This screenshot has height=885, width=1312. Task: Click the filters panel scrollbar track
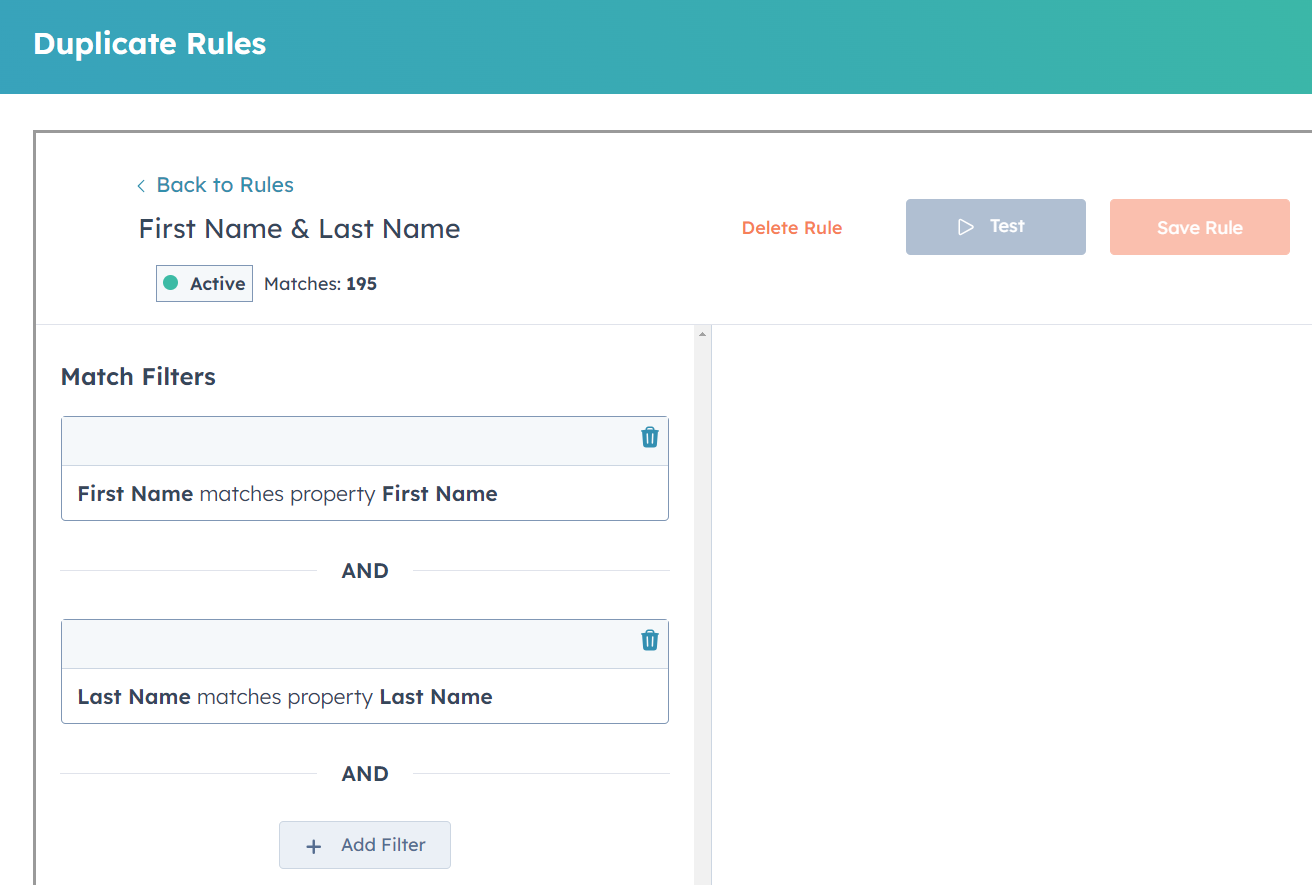[702, 600]
